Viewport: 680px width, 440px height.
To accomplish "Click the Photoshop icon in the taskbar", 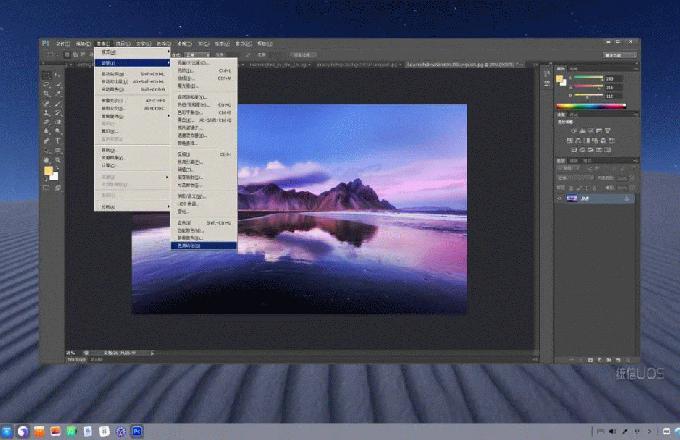I will (x=137, y=430).
